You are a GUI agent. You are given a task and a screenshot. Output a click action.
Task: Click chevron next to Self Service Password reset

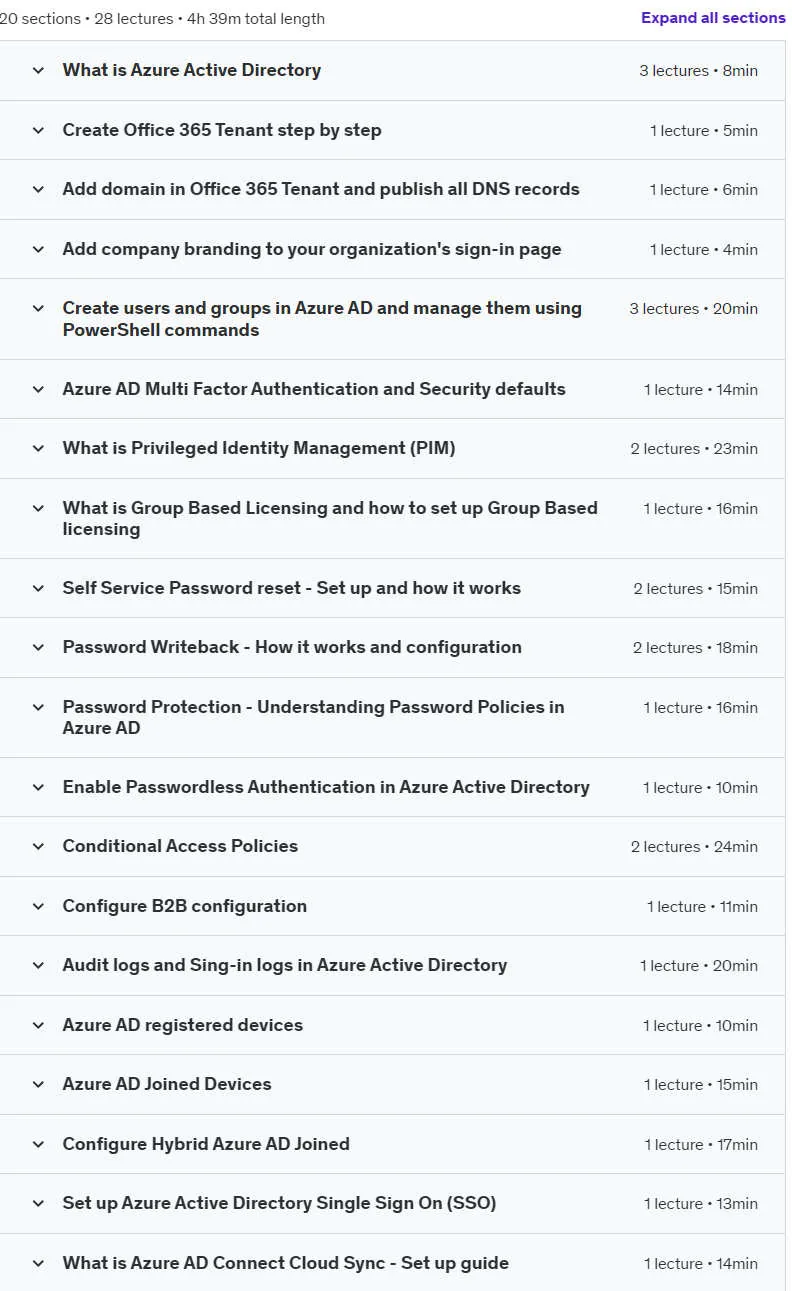(38, 588)
